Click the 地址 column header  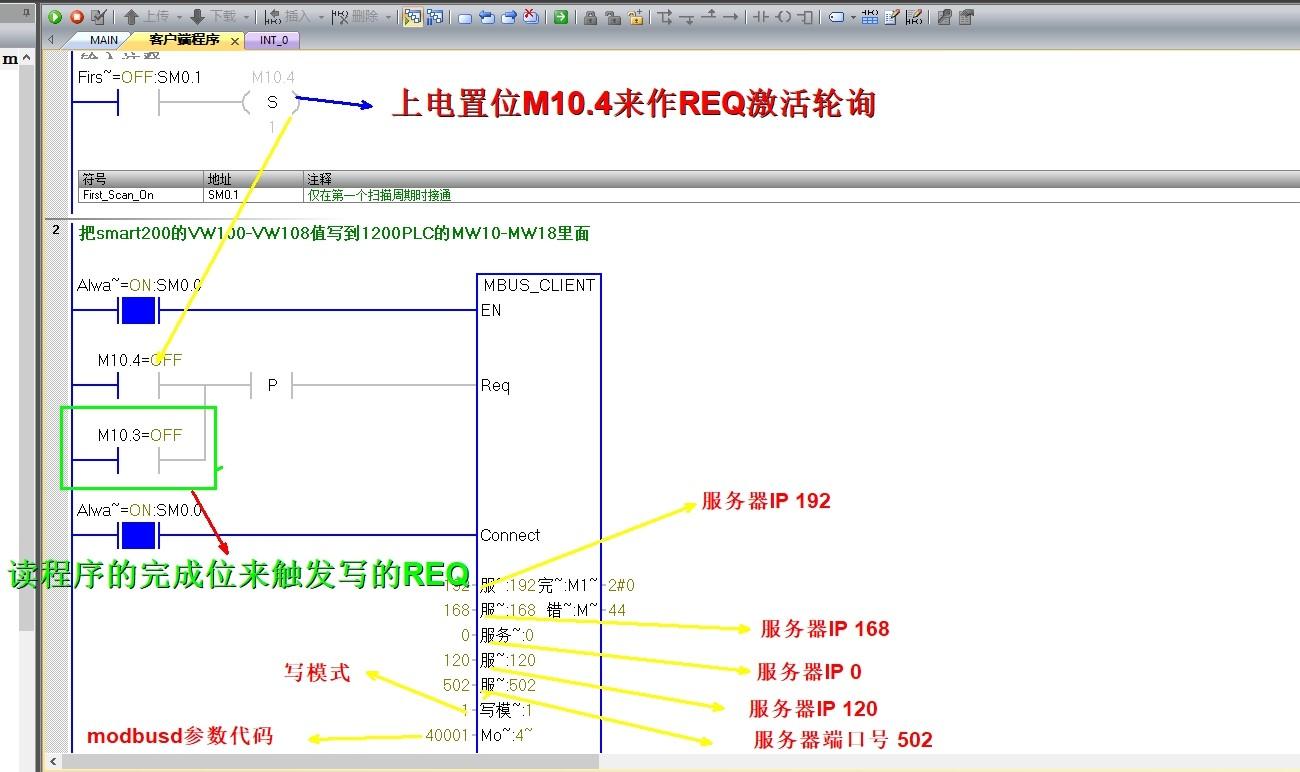(x=254, y=179)
